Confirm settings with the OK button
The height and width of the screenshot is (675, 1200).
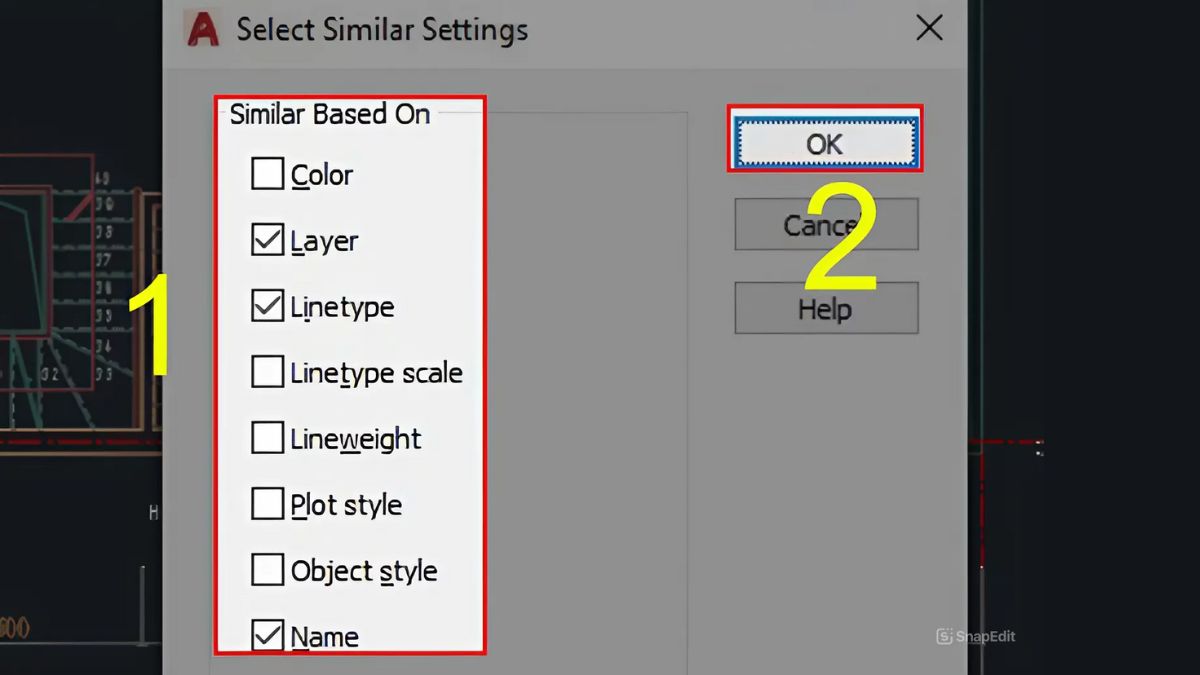click(x=825, y=143)
